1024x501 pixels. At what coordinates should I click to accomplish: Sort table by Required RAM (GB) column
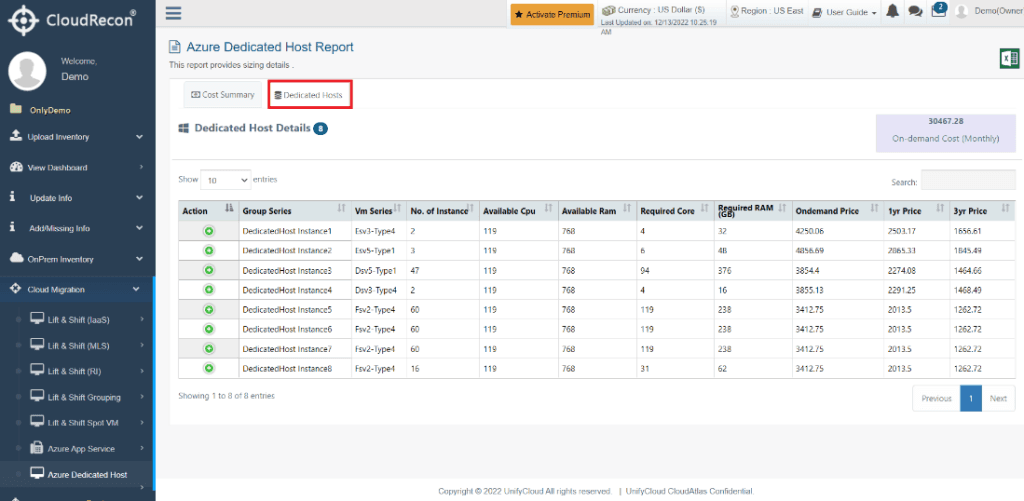tap(752, 210)
